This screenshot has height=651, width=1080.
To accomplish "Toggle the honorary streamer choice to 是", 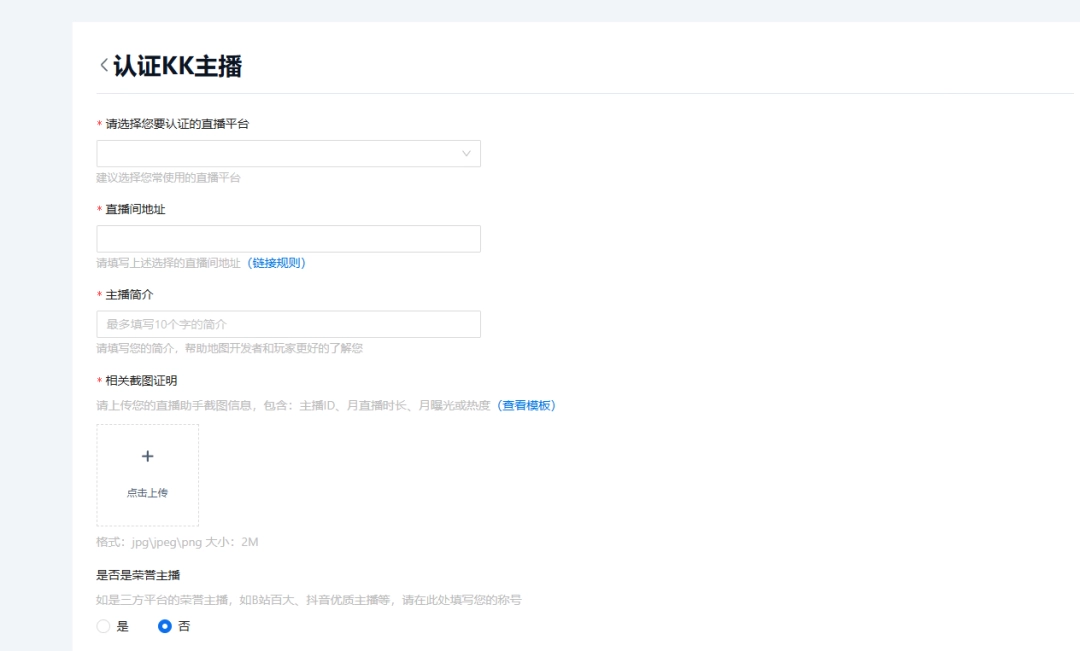I will [x=103, y=626].
